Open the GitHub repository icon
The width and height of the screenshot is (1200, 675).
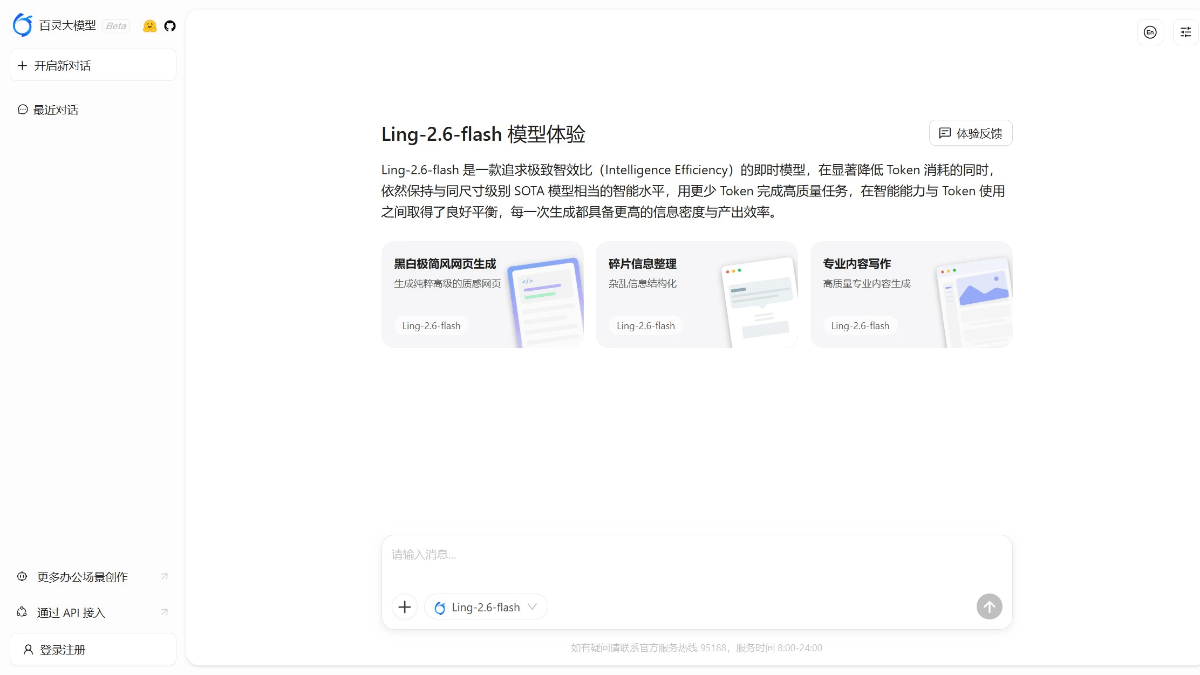tap(170, 26)
